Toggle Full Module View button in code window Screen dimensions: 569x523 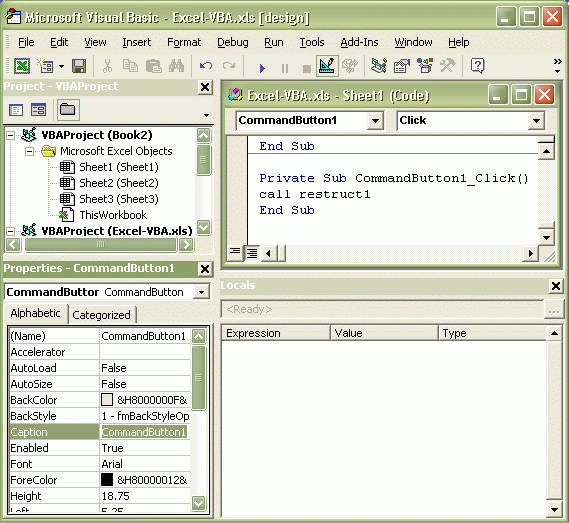251,253
